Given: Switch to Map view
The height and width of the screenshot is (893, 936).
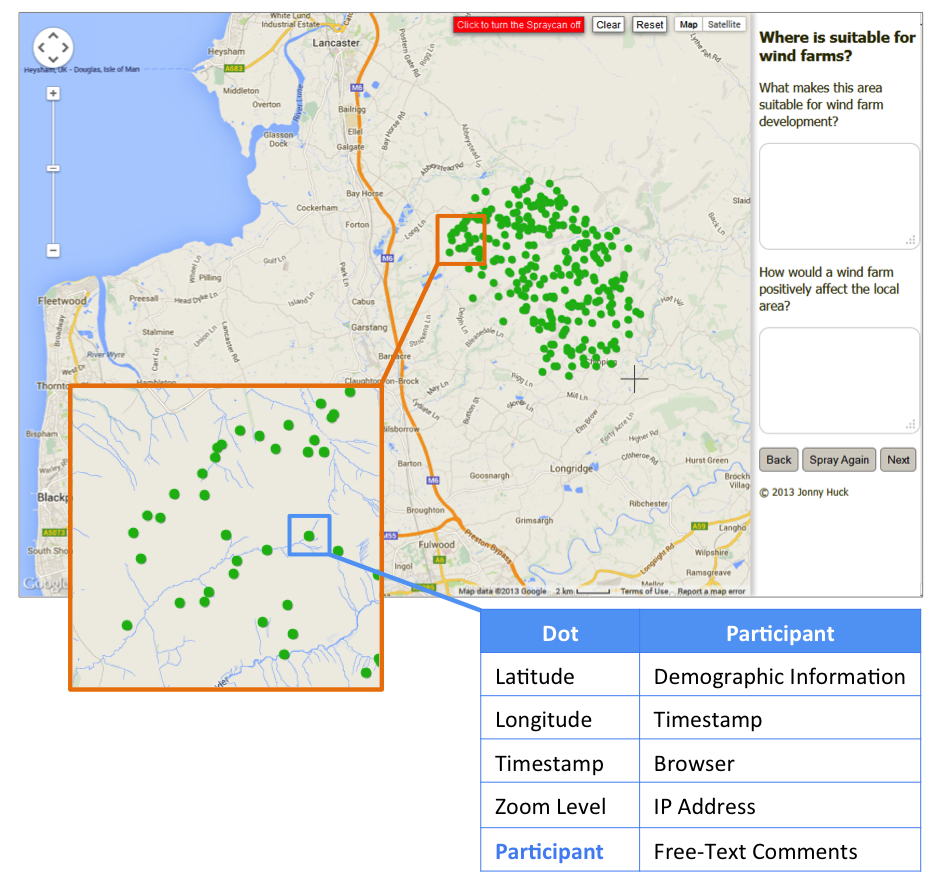Looking at the screenshot, I should pos(688,24).
